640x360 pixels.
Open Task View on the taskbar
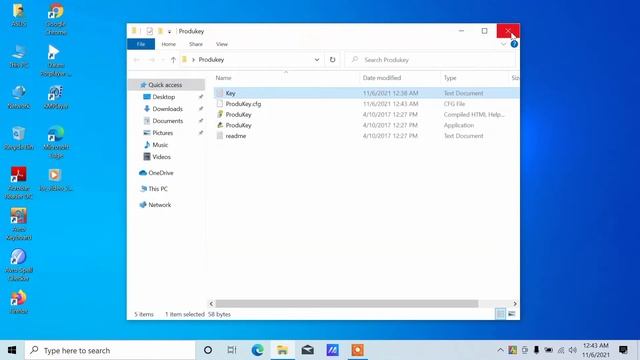232,350
